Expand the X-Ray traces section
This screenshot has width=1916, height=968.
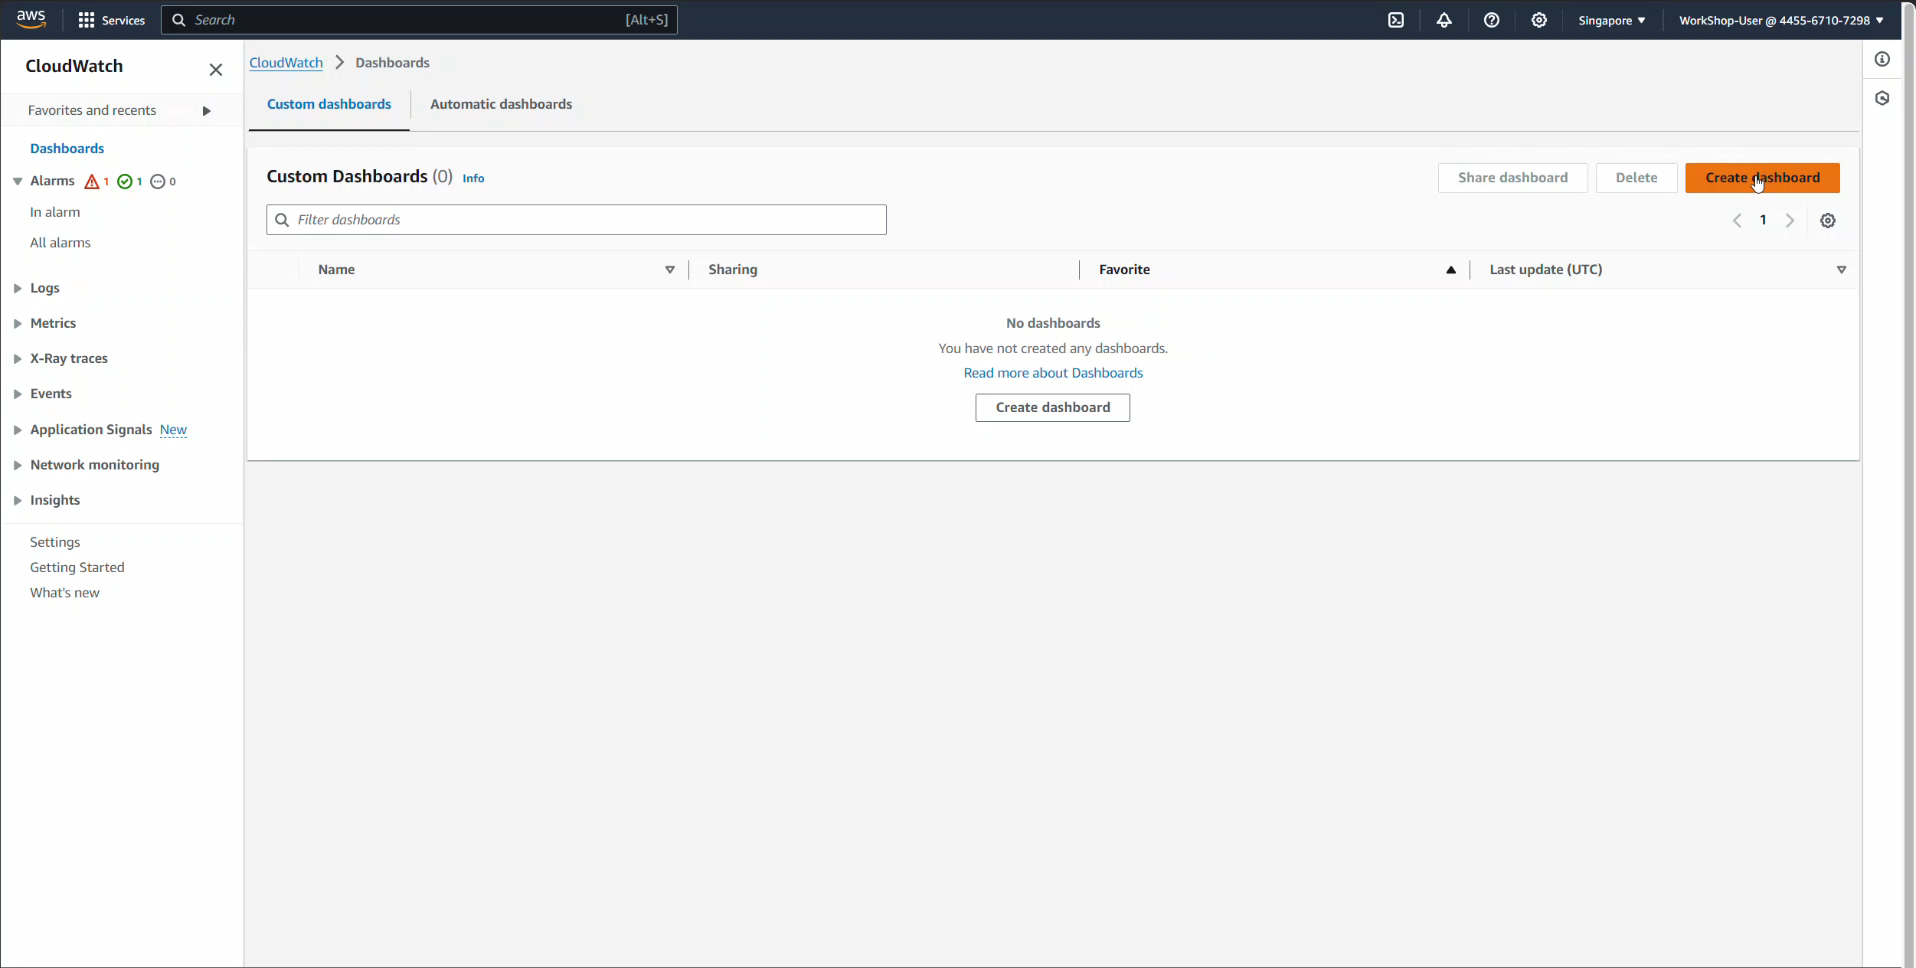tap(17, 358)
